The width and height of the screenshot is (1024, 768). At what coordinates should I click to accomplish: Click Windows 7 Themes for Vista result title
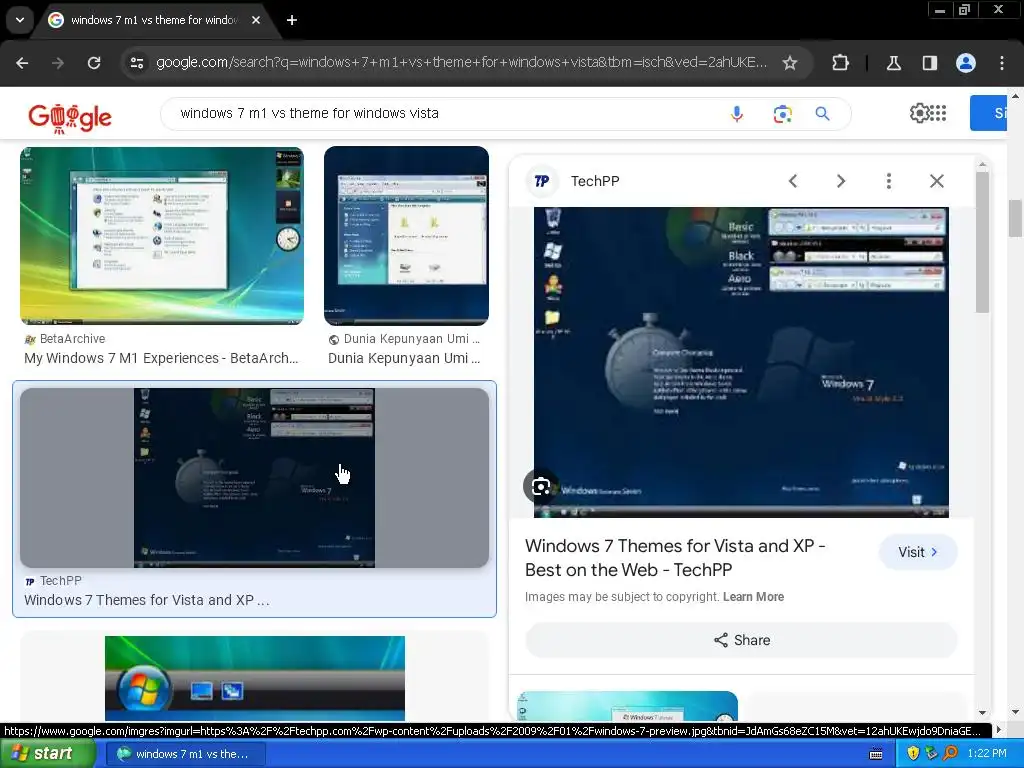tap(147, 600)
